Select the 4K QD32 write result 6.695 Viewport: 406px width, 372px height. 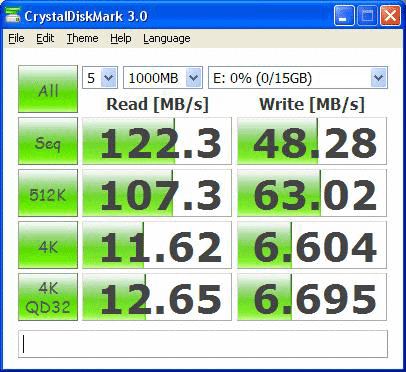(x=312, y=297)
